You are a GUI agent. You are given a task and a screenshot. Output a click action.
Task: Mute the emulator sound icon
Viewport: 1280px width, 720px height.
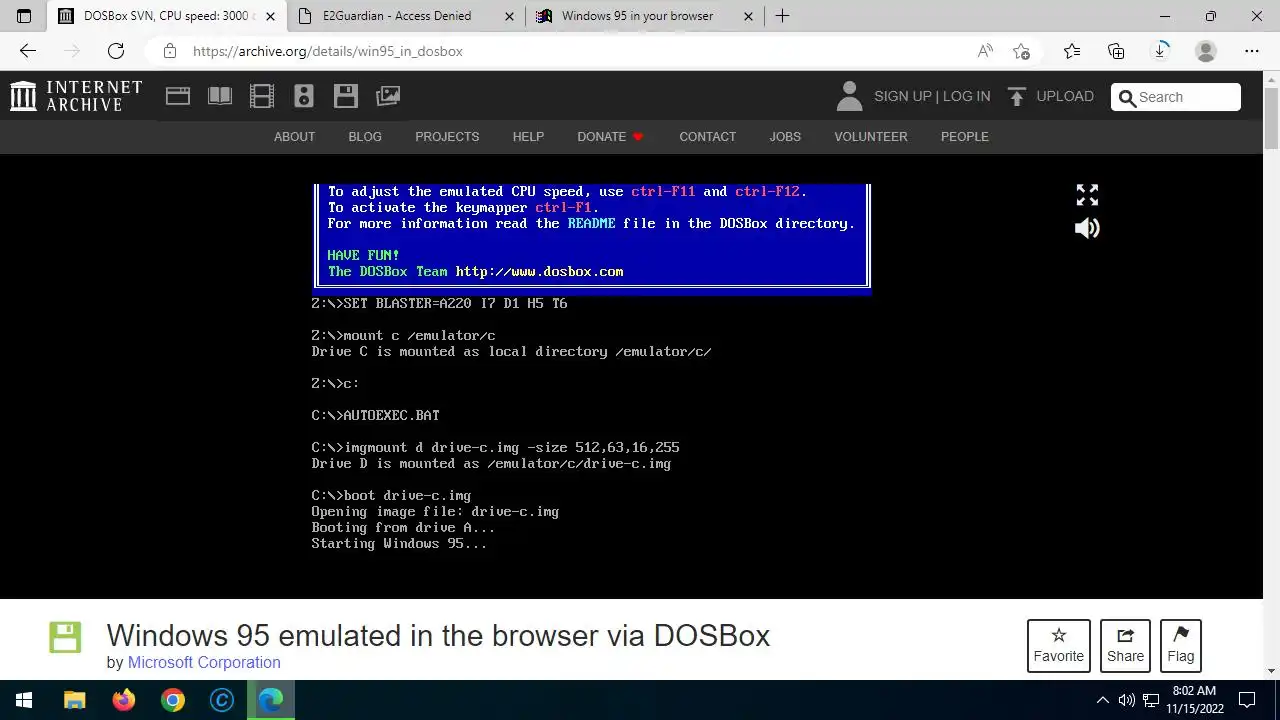pos(1087,228)
